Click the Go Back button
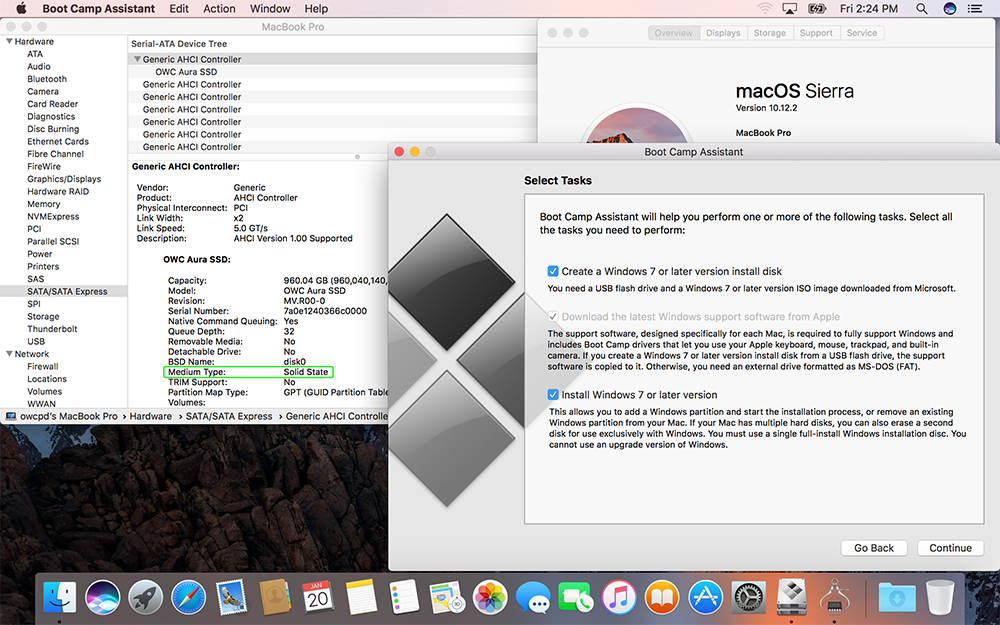 [874, 548]
